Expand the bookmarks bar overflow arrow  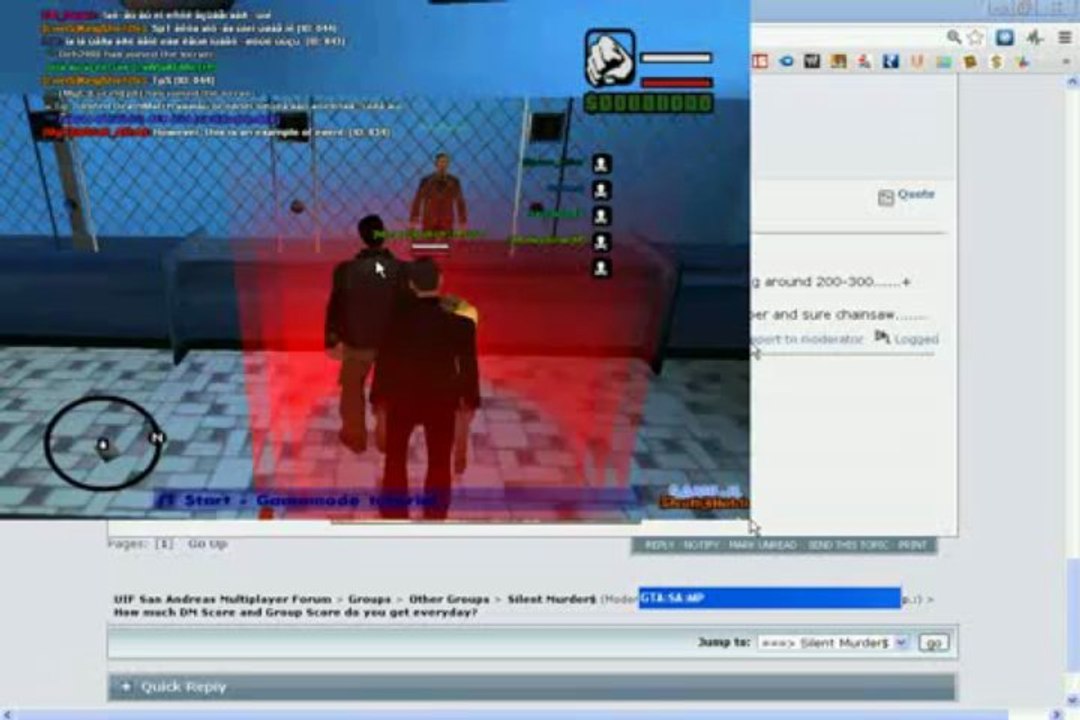(1066, 62)
